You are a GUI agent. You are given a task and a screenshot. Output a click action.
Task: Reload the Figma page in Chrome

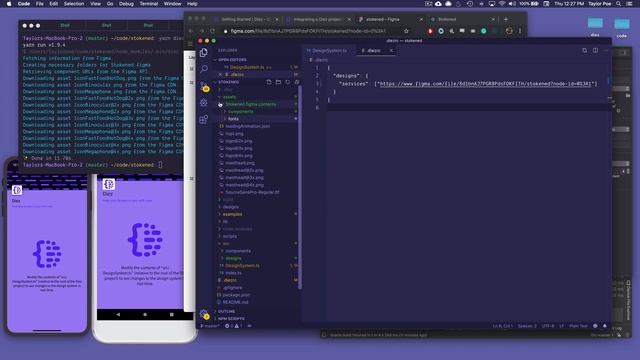tap(212, 31)
